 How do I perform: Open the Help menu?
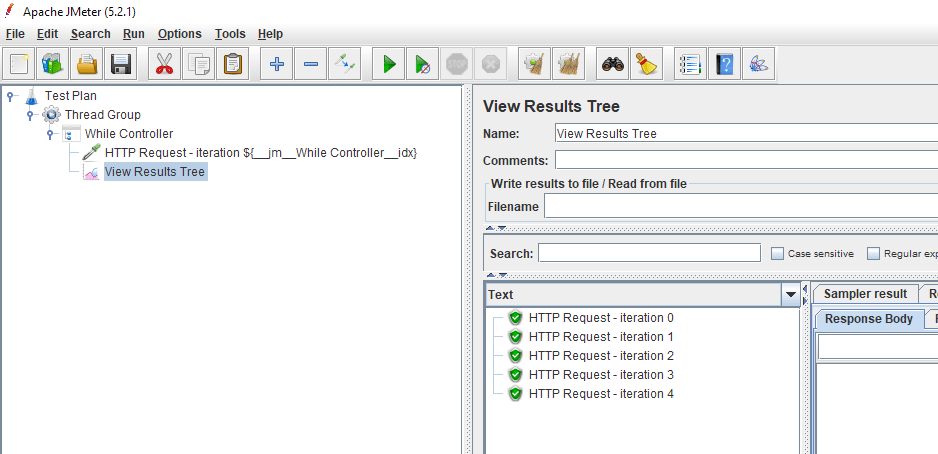(270, 34)
